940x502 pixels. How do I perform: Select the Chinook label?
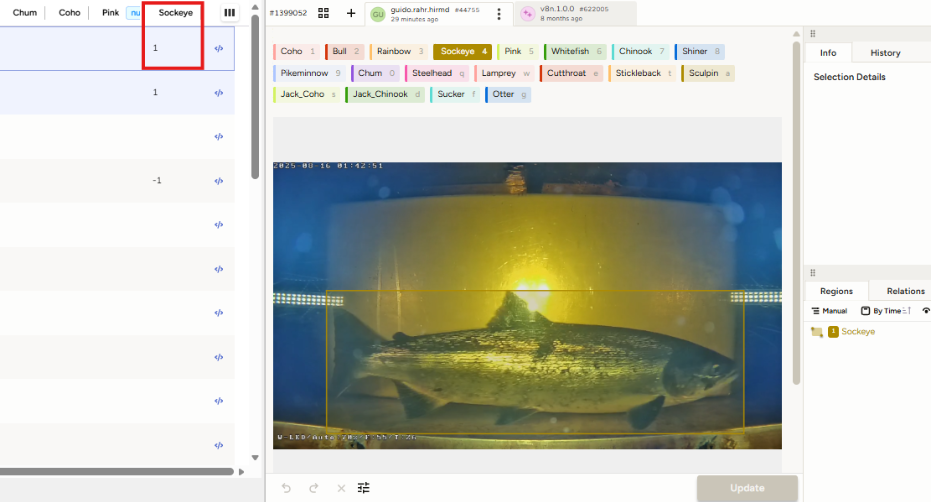point(640,52)
